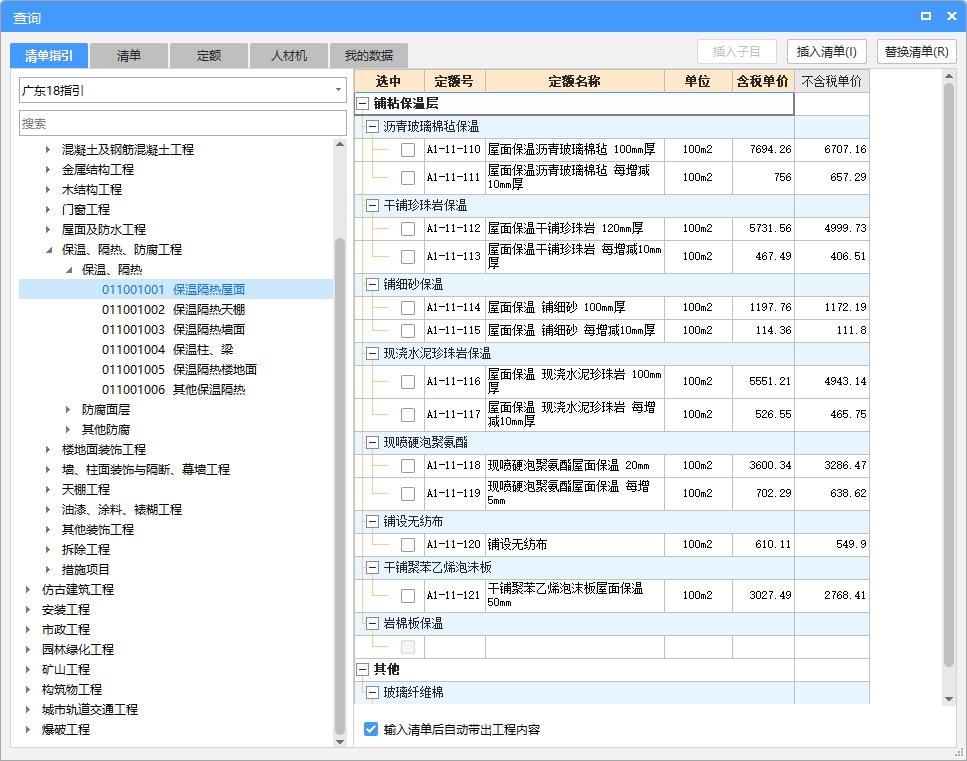
Task: Expand the 防腐面层 tree node
Action: 68,410
